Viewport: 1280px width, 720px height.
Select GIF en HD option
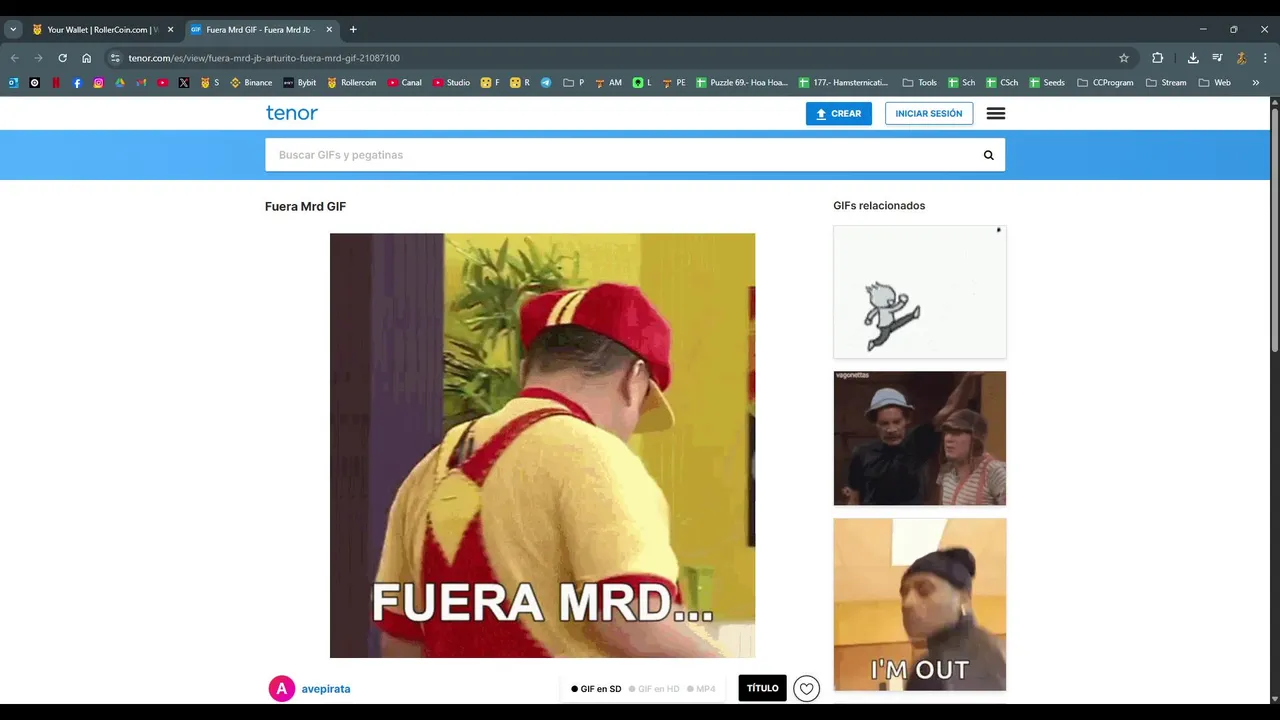point(654,689)
